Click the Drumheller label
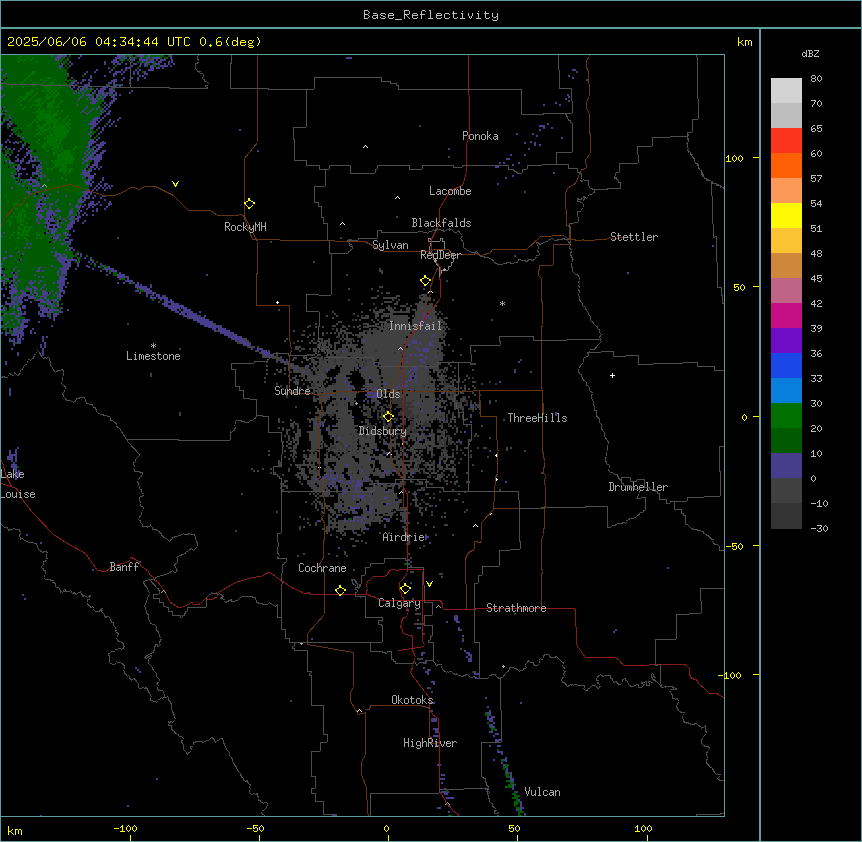Viewport: 862px width, 842px height. (638, 487)
